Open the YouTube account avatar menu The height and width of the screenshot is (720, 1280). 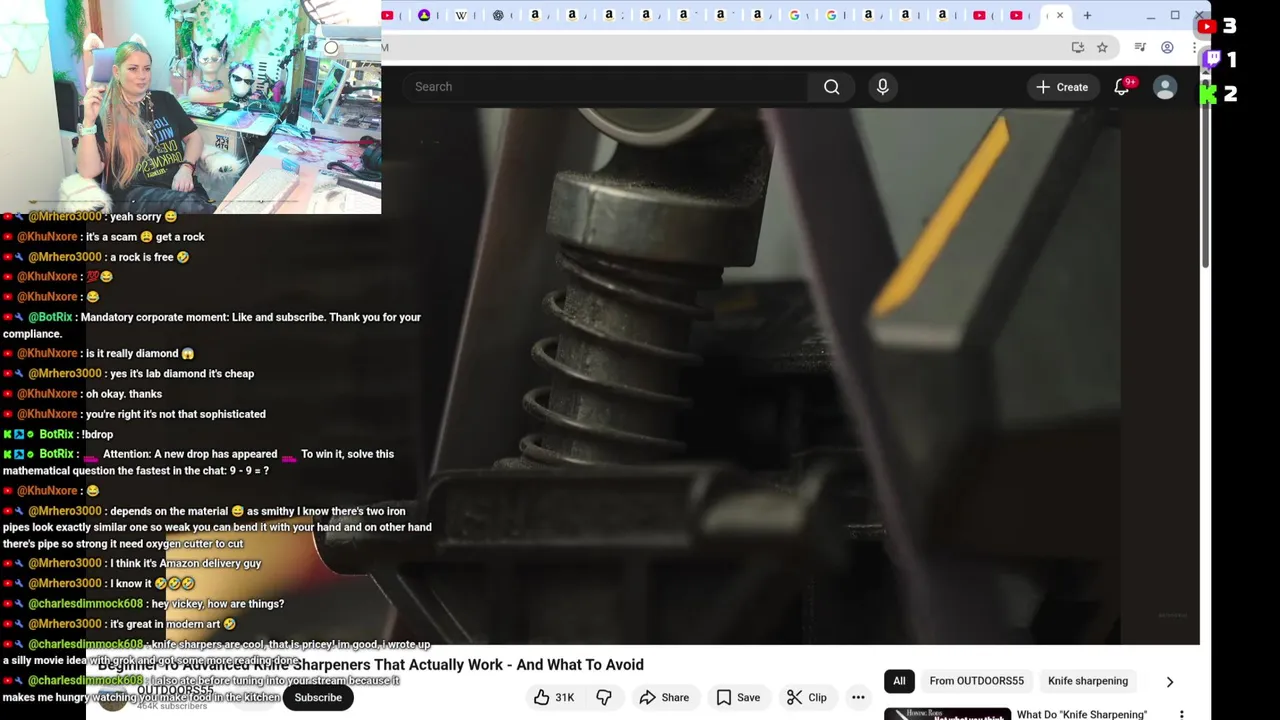click(x=1165, y=87)
